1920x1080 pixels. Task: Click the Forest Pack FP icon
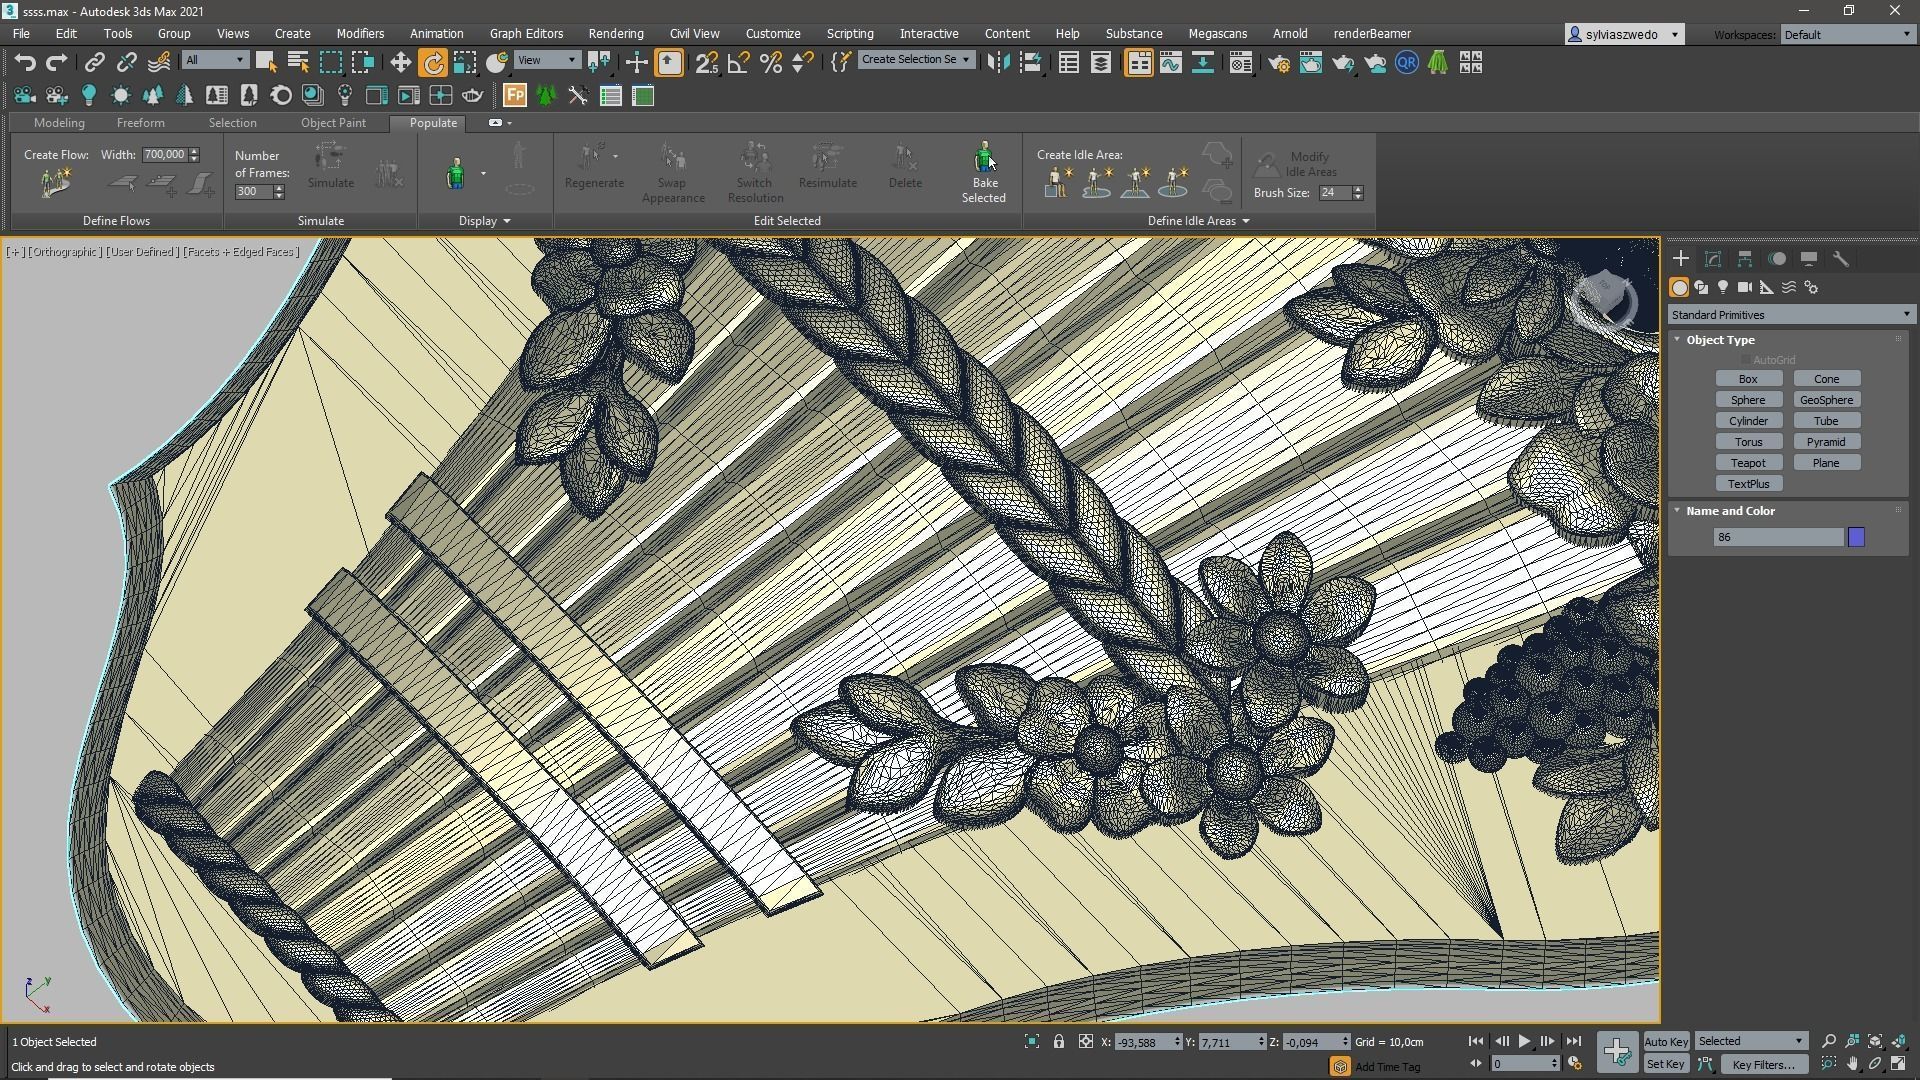click(515, 96)
